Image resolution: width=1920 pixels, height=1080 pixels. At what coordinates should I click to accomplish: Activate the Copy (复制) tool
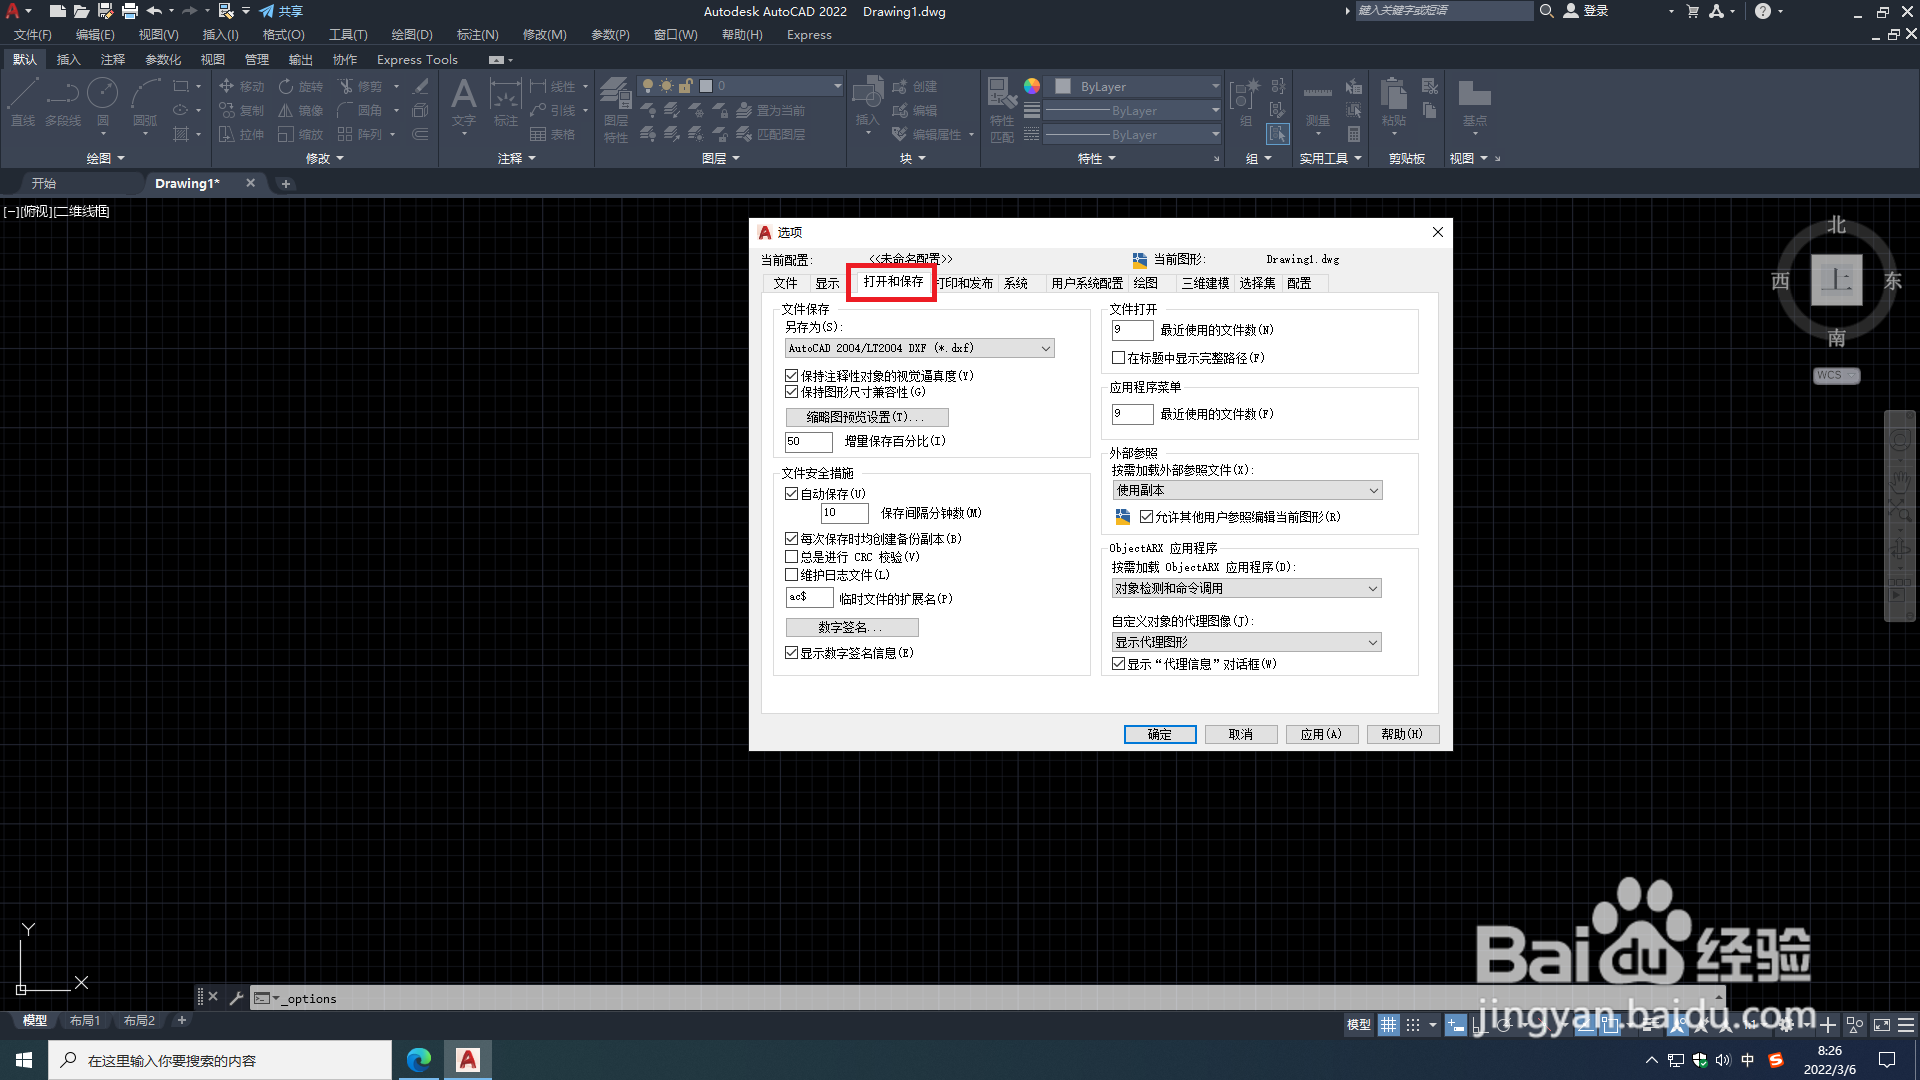tap(241, 111)
